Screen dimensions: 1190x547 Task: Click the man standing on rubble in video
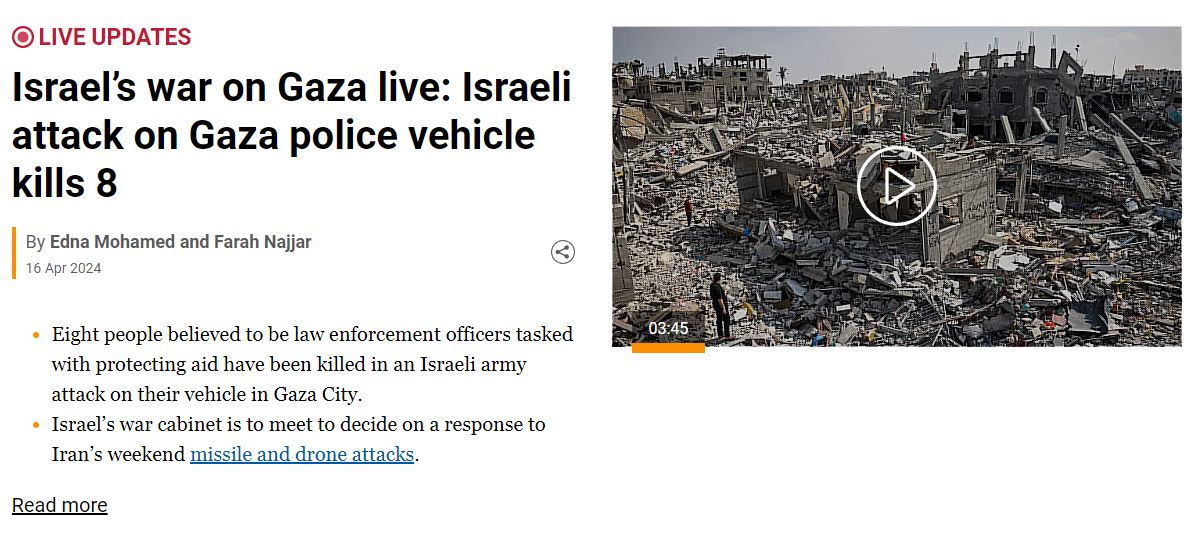coord(719,305)
